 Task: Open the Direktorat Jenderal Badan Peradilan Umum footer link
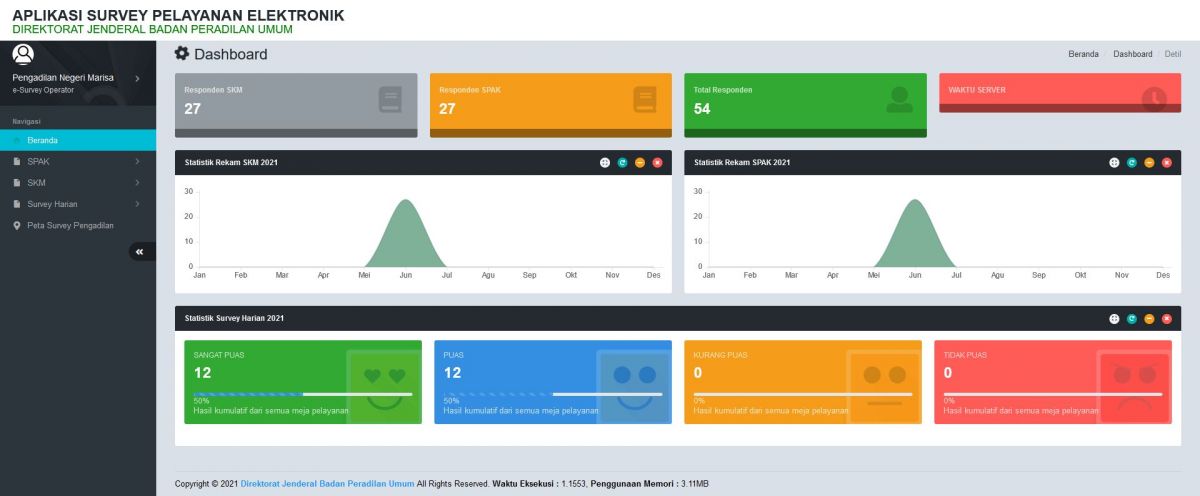pos(327,484)
